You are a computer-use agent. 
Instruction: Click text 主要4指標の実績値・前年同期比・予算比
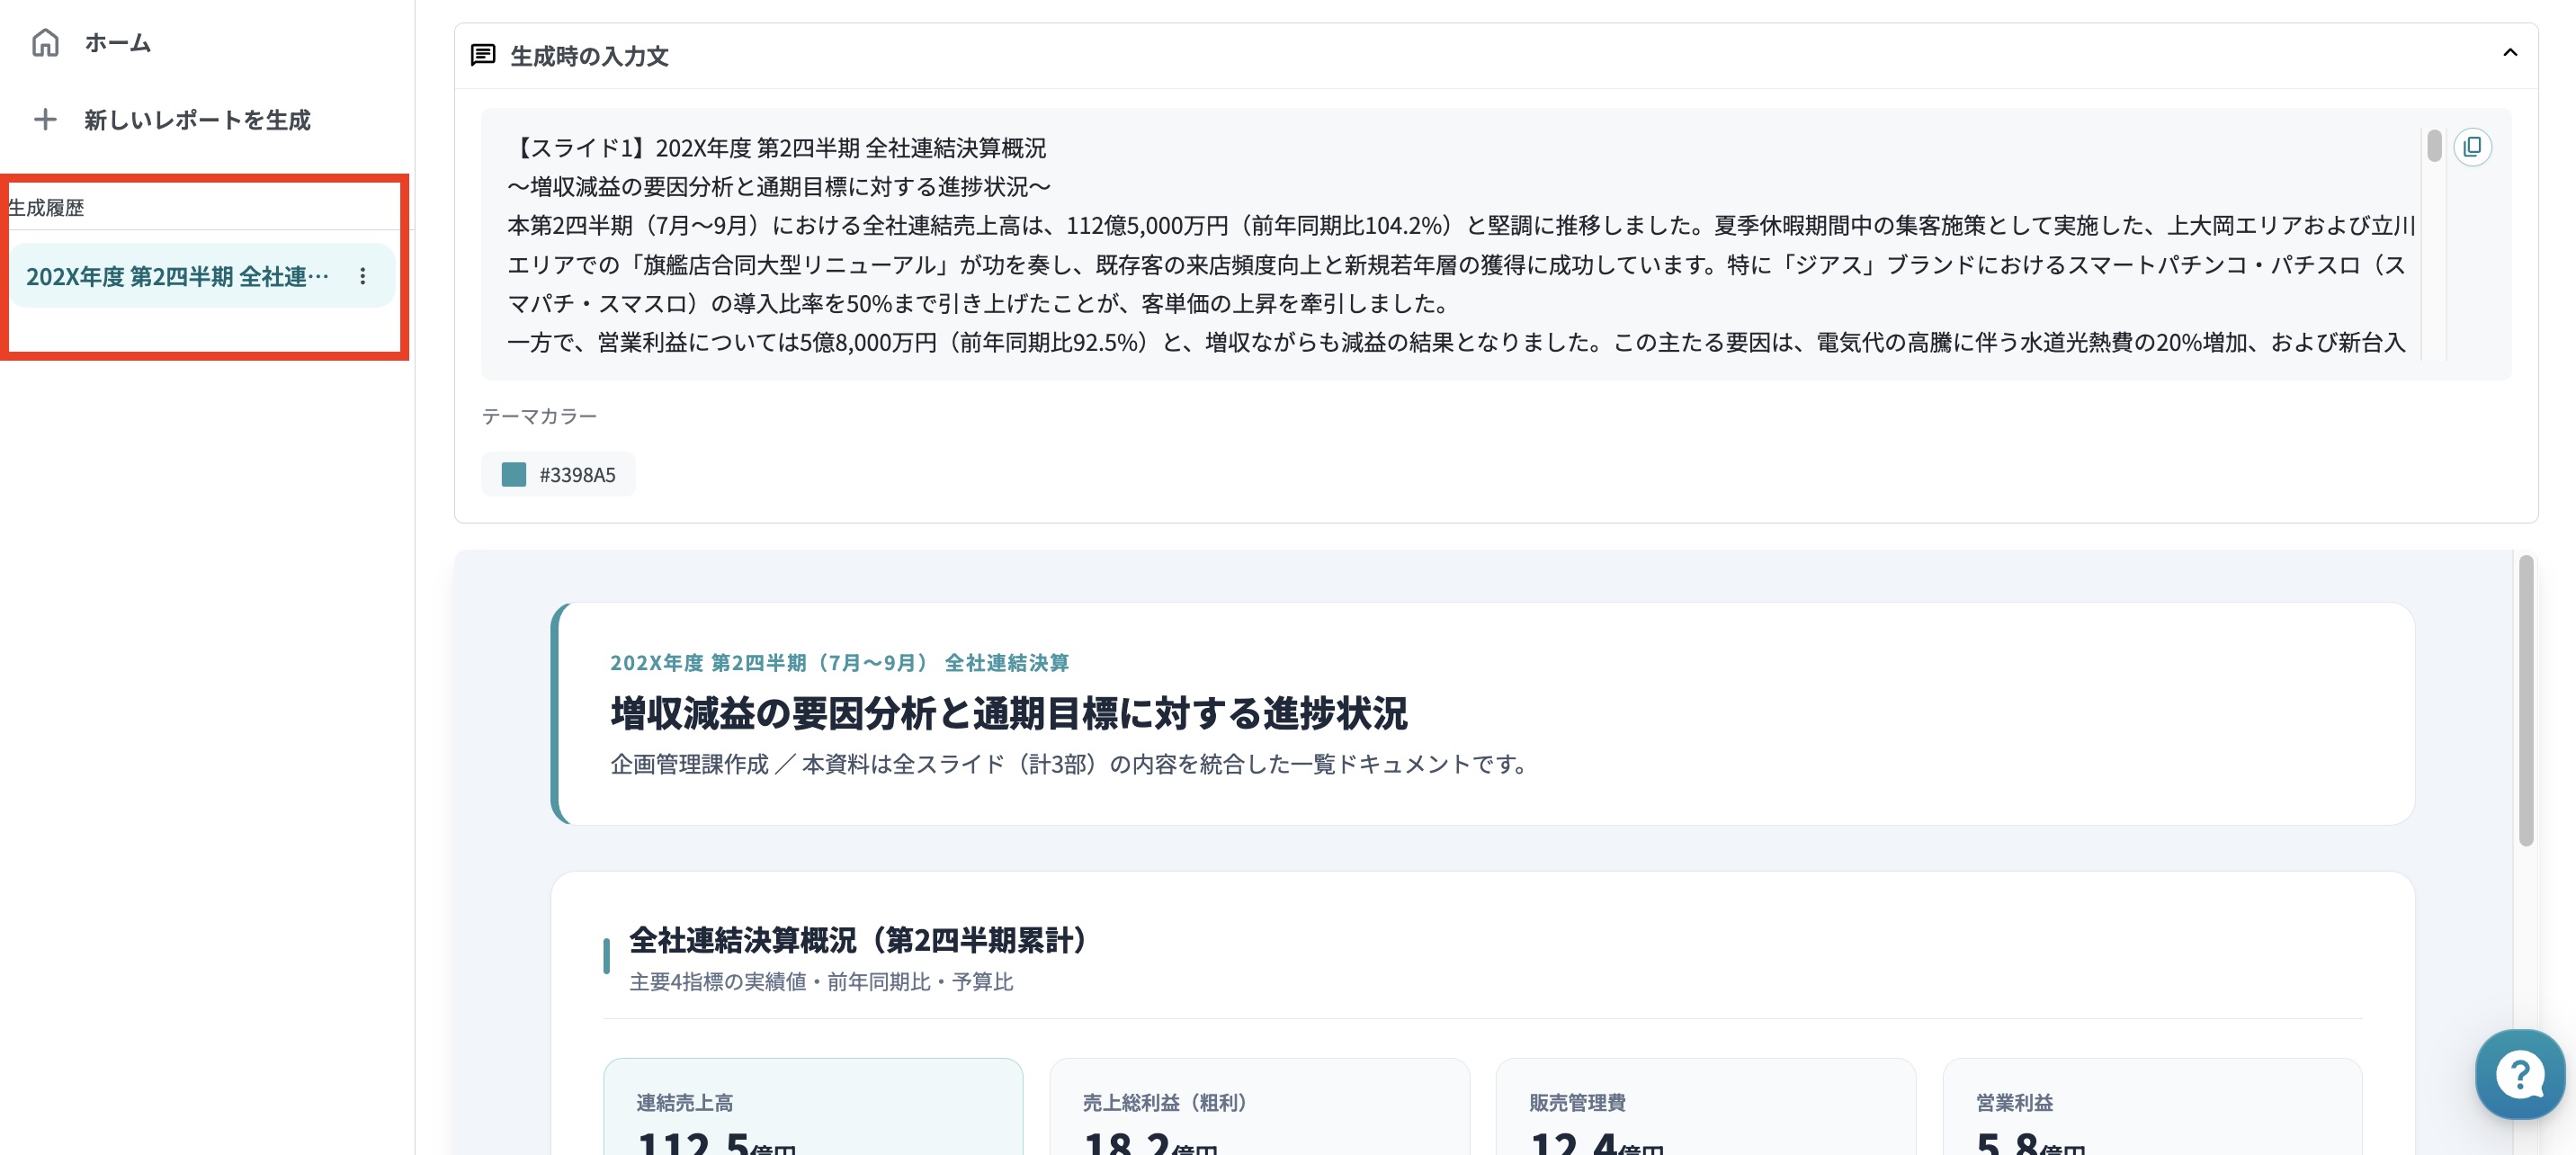coord(821,982)
